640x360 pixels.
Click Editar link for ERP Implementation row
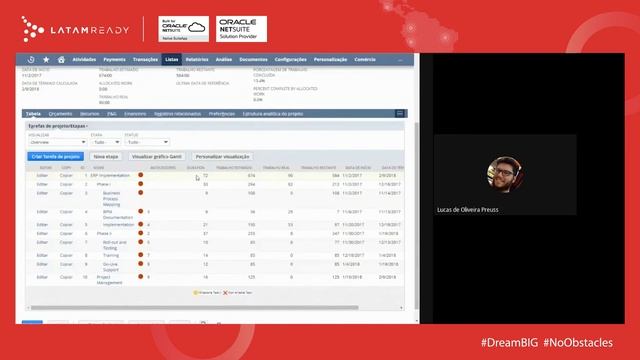(42, 176)
